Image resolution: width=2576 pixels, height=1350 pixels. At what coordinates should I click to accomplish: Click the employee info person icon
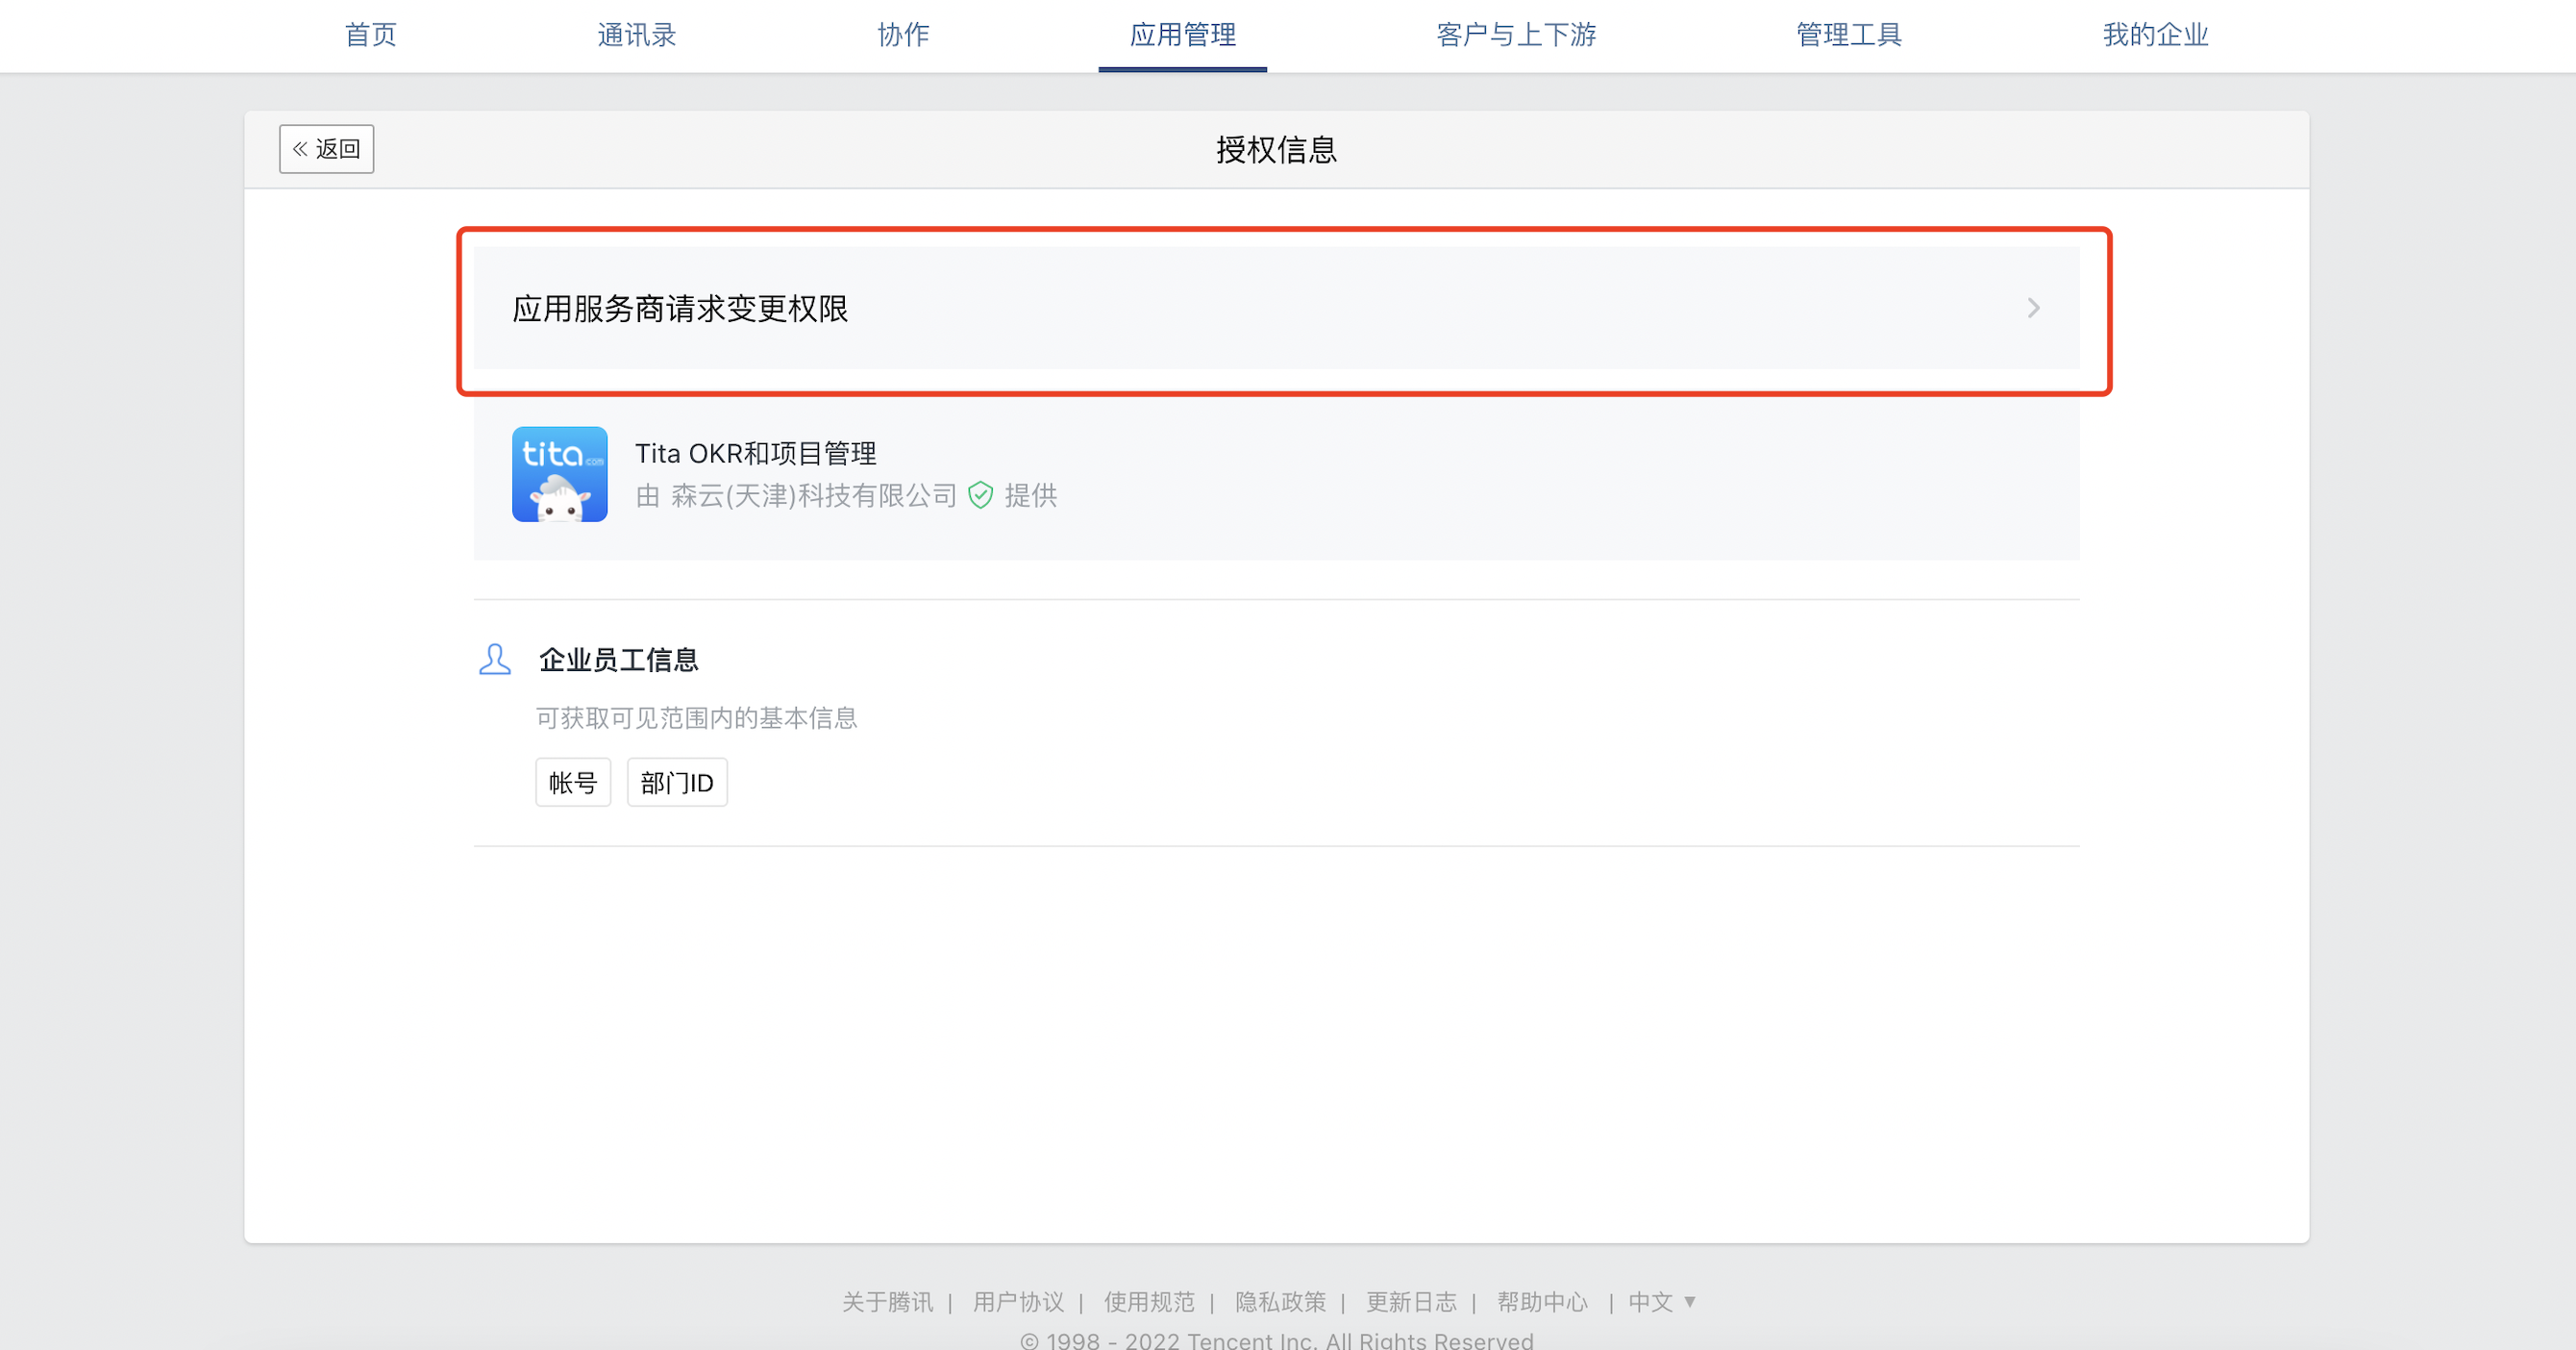(x=494, y=659)
